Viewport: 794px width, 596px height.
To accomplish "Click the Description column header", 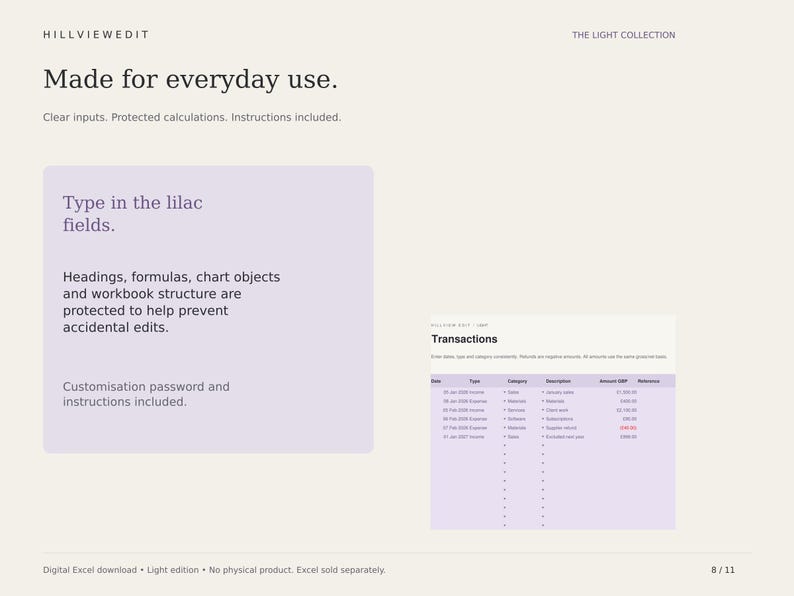I will pyautogui.click(x=558, y=381).
